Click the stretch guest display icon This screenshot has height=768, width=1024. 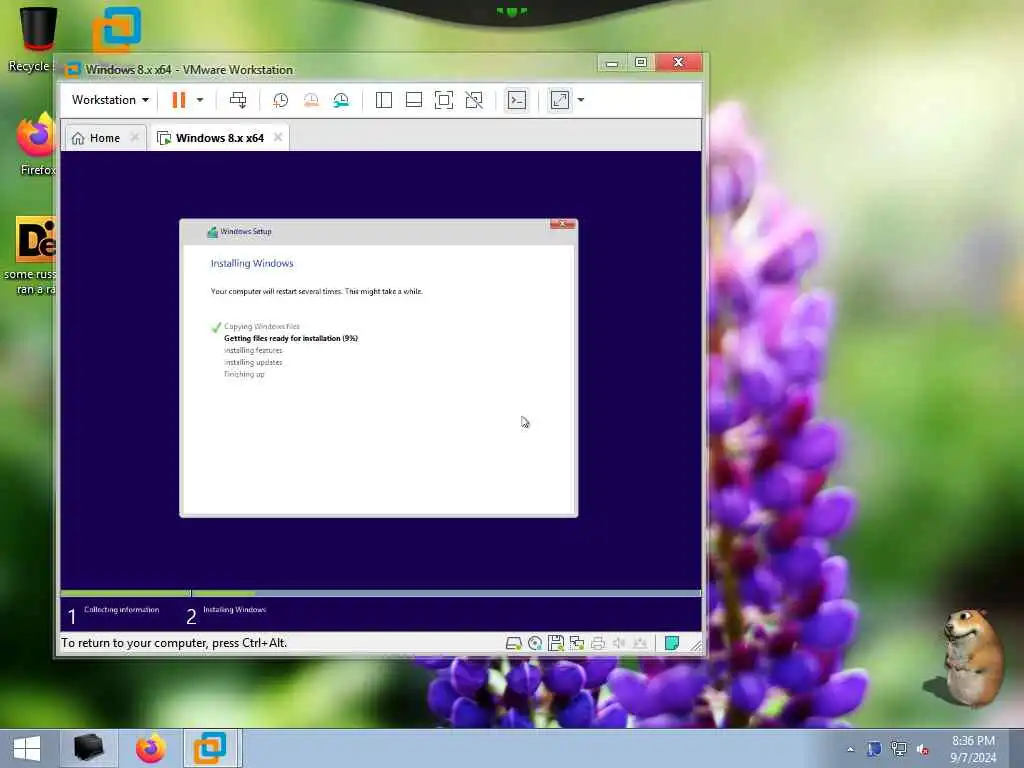[x=560, y=100]
